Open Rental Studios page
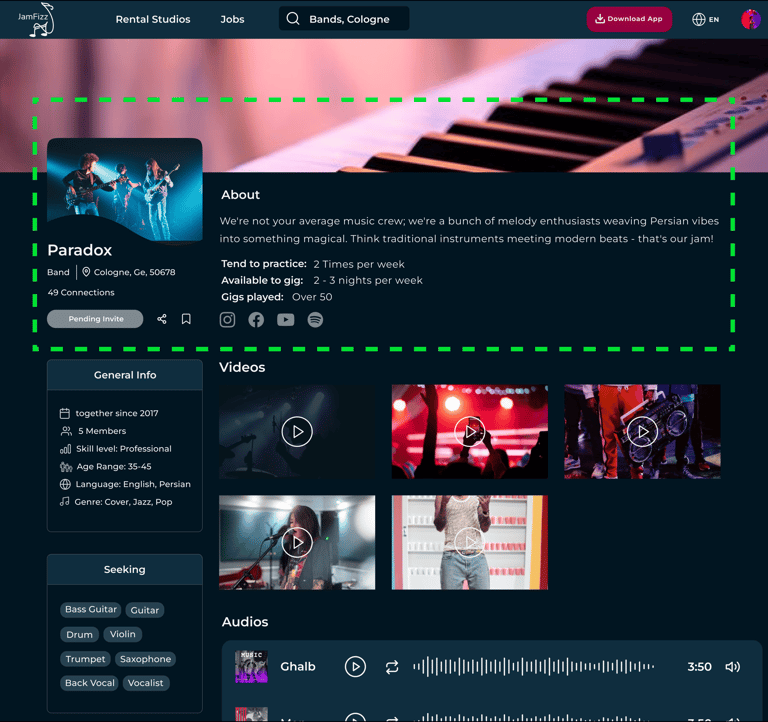The width and height of the screenshot is (768, 722). 153,19
